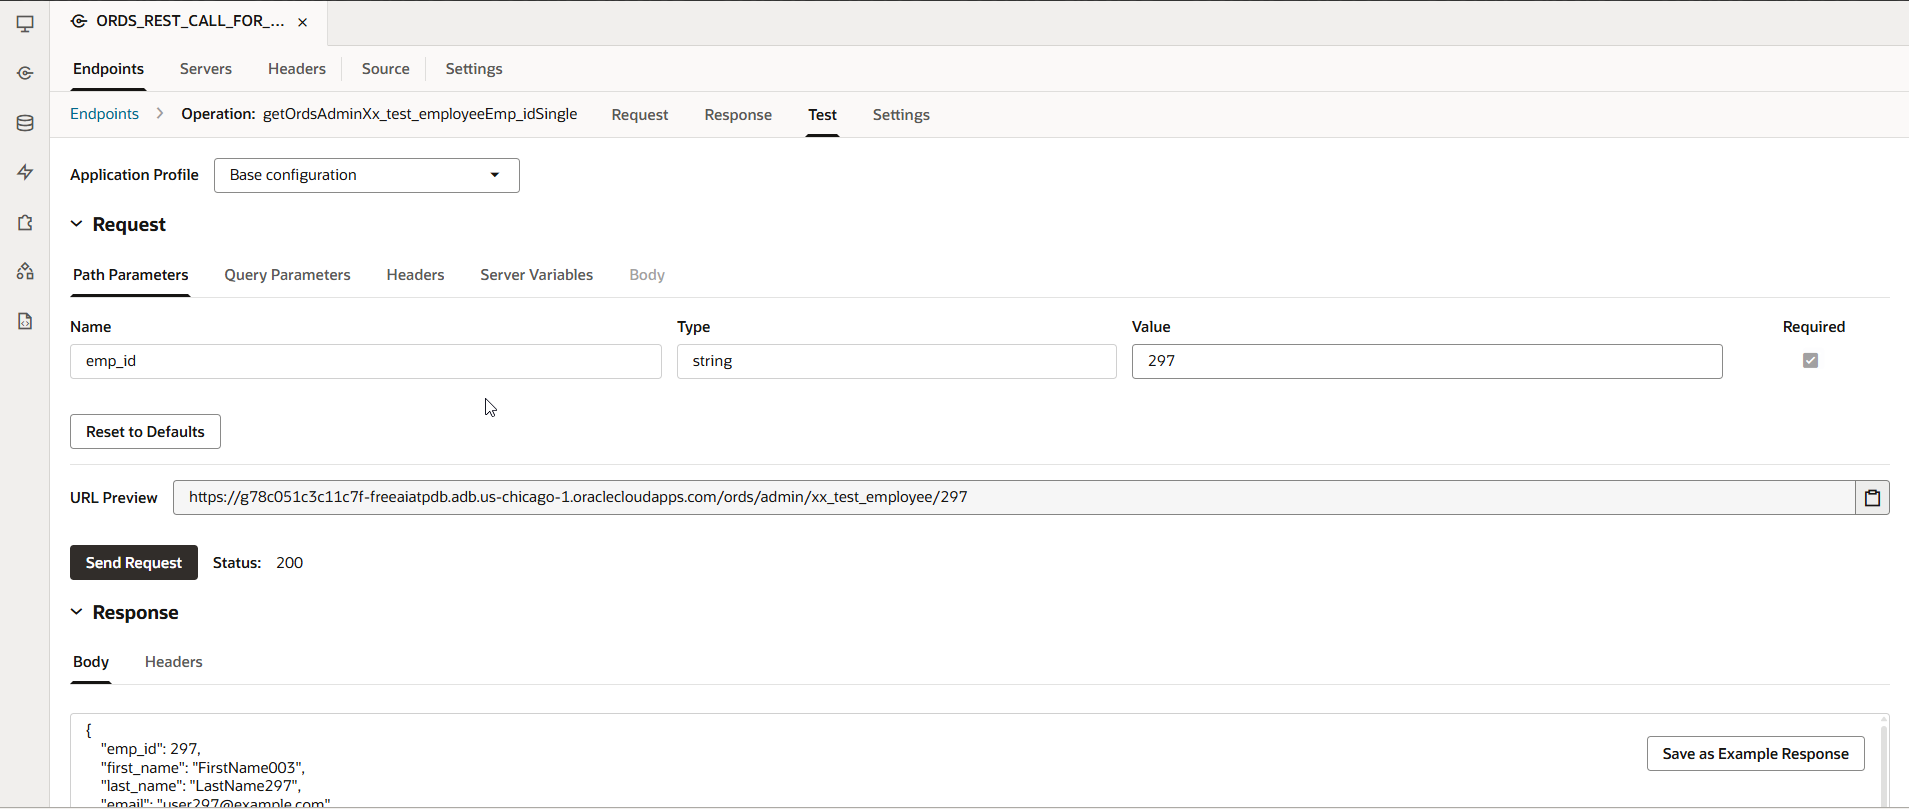The image size is (1909, 809).
Task: Switch to the Servers tab
Action: click(205, 69)
